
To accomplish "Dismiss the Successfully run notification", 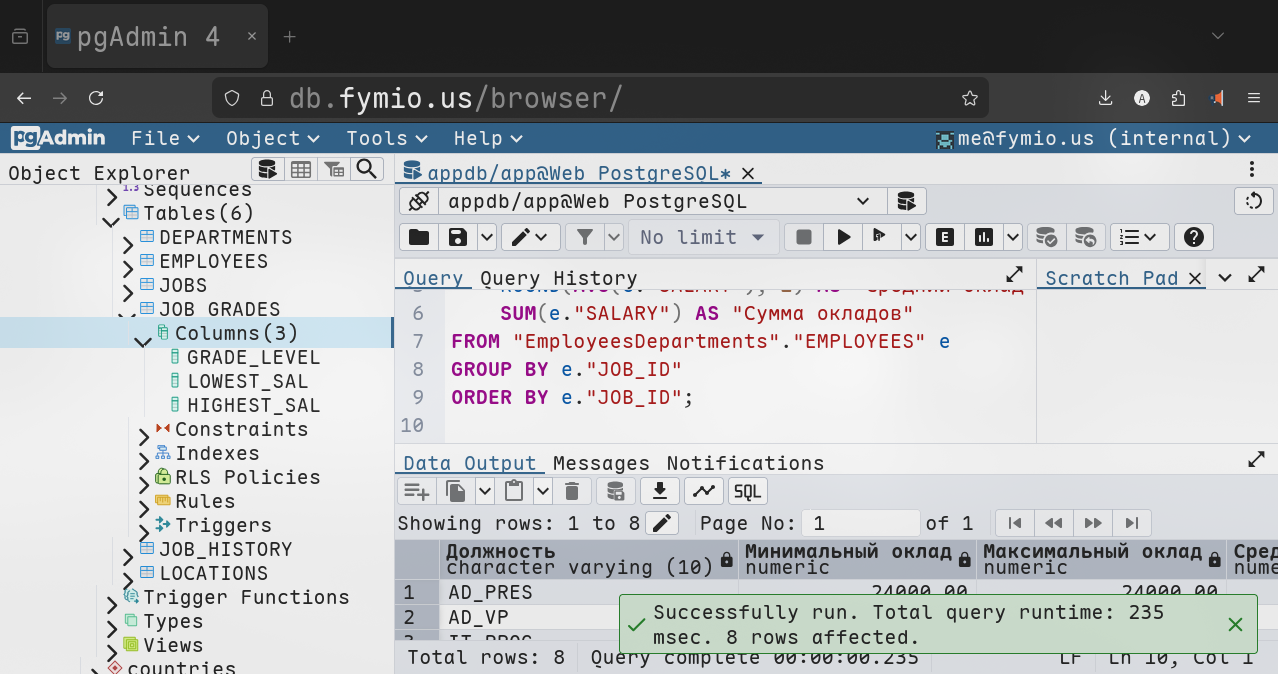I will [1235, 625].
